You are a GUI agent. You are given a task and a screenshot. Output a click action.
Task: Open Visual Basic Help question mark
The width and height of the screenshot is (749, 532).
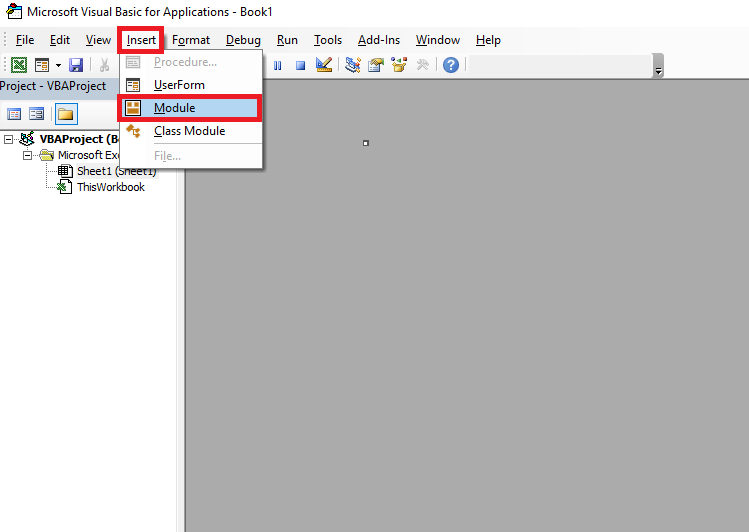click(450, 65)
